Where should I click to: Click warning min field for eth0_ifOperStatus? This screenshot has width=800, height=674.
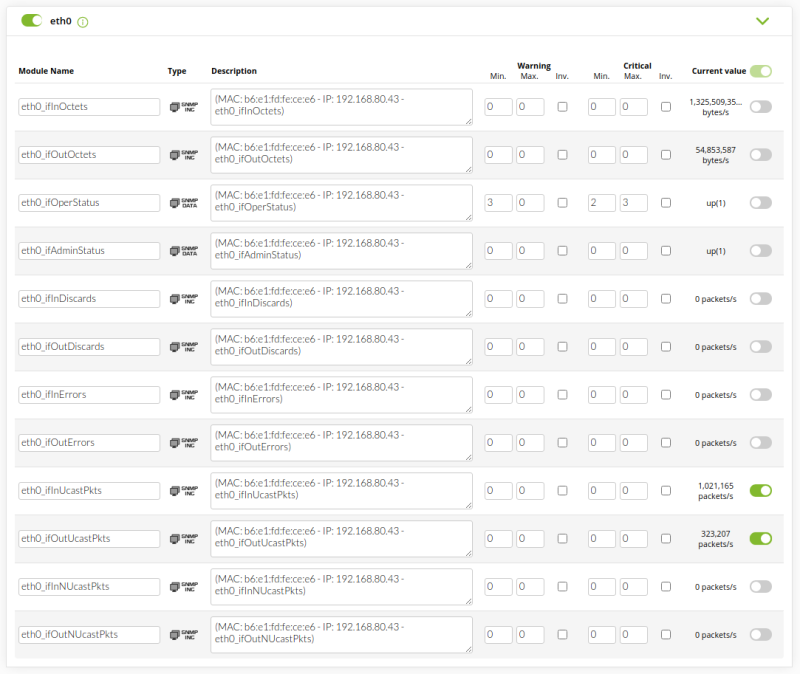tap(498, 203)
